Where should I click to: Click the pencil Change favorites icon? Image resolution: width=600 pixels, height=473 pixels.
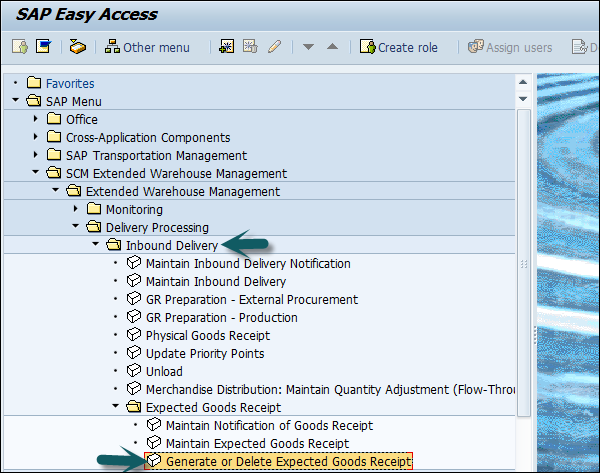[x=274, y=47]
